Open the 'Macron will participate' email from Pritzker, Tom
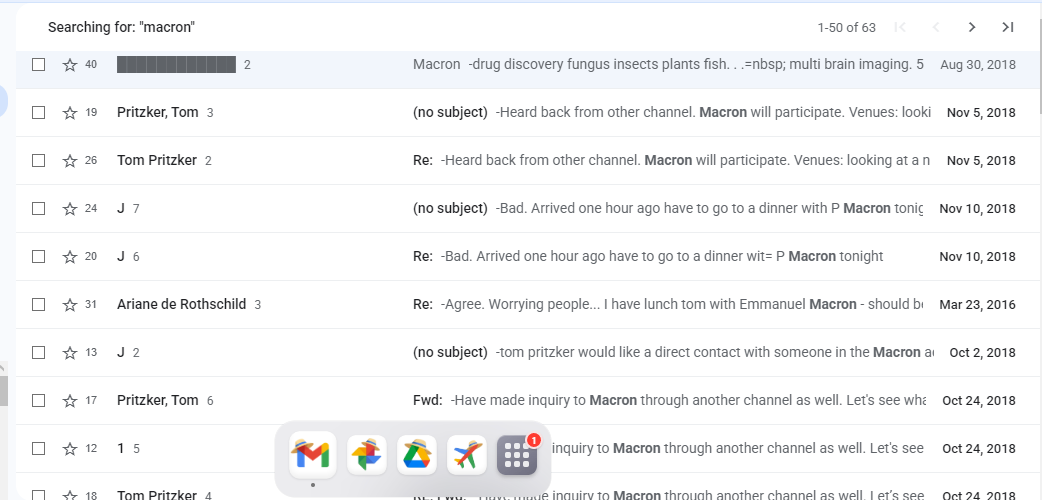 coord(528,112)
